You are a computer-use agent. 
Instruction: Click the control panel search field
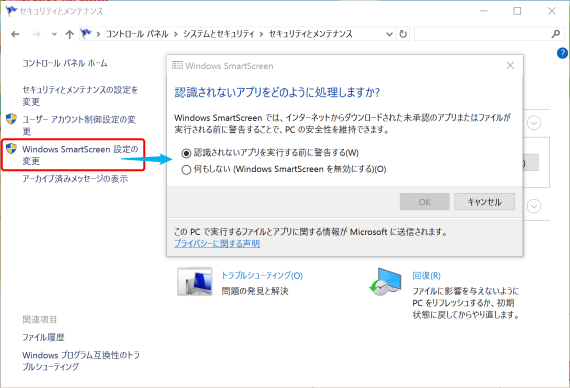(483, 34)
